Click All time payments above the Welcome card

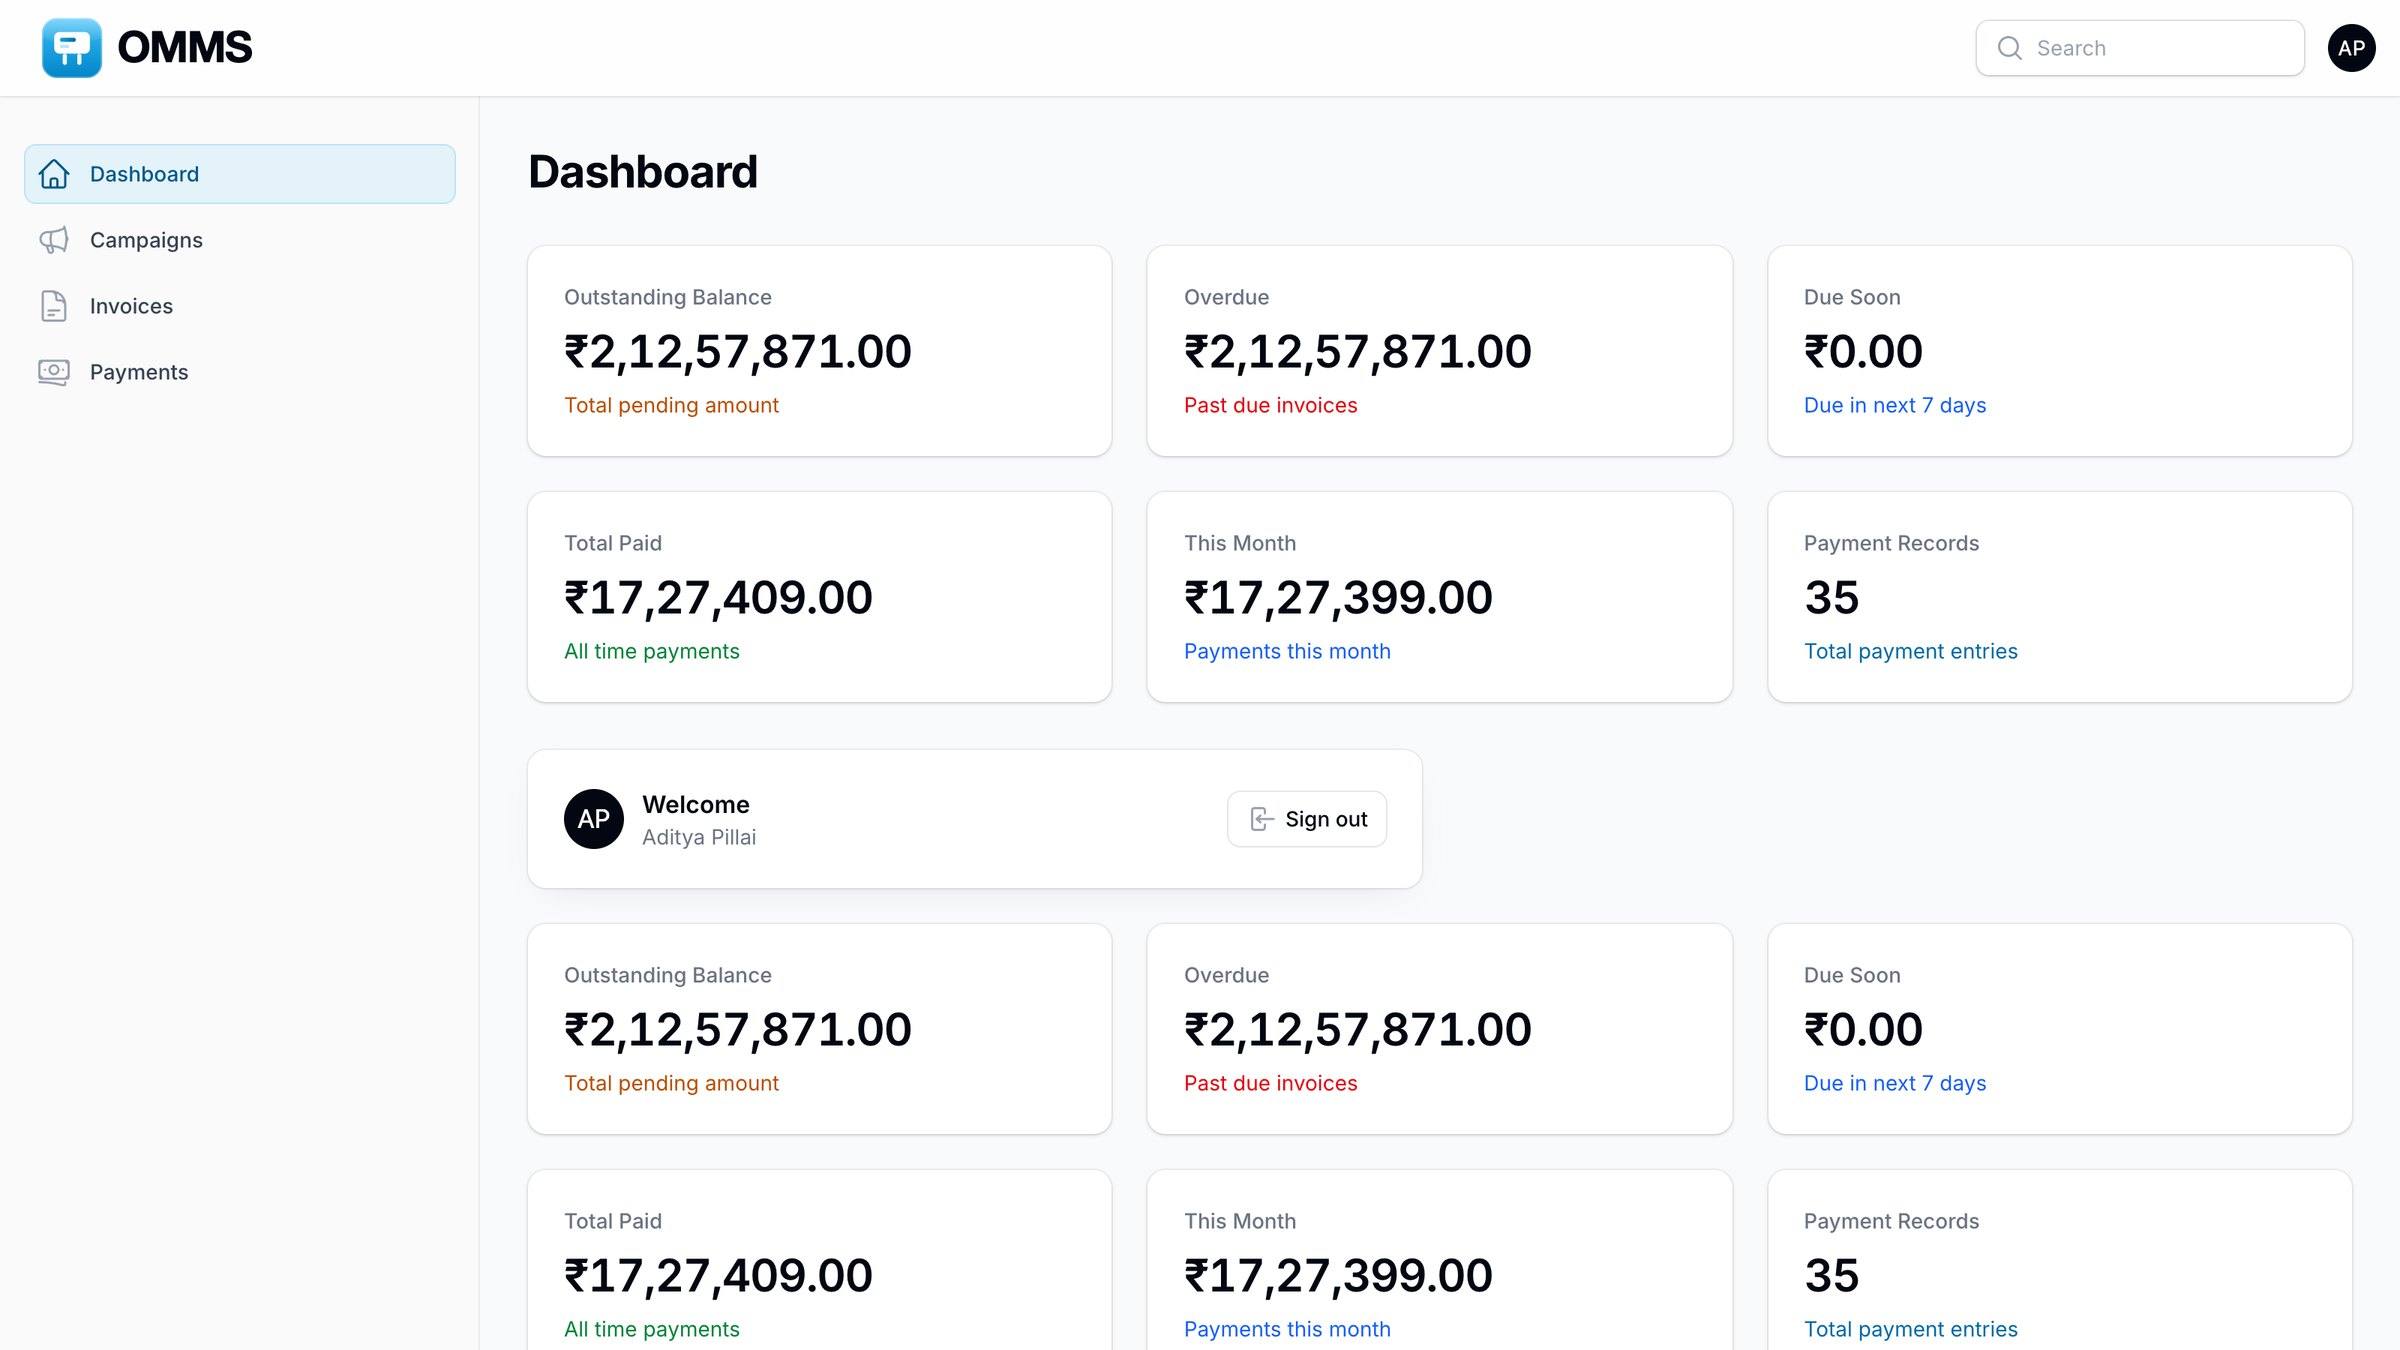pos(652,651)
